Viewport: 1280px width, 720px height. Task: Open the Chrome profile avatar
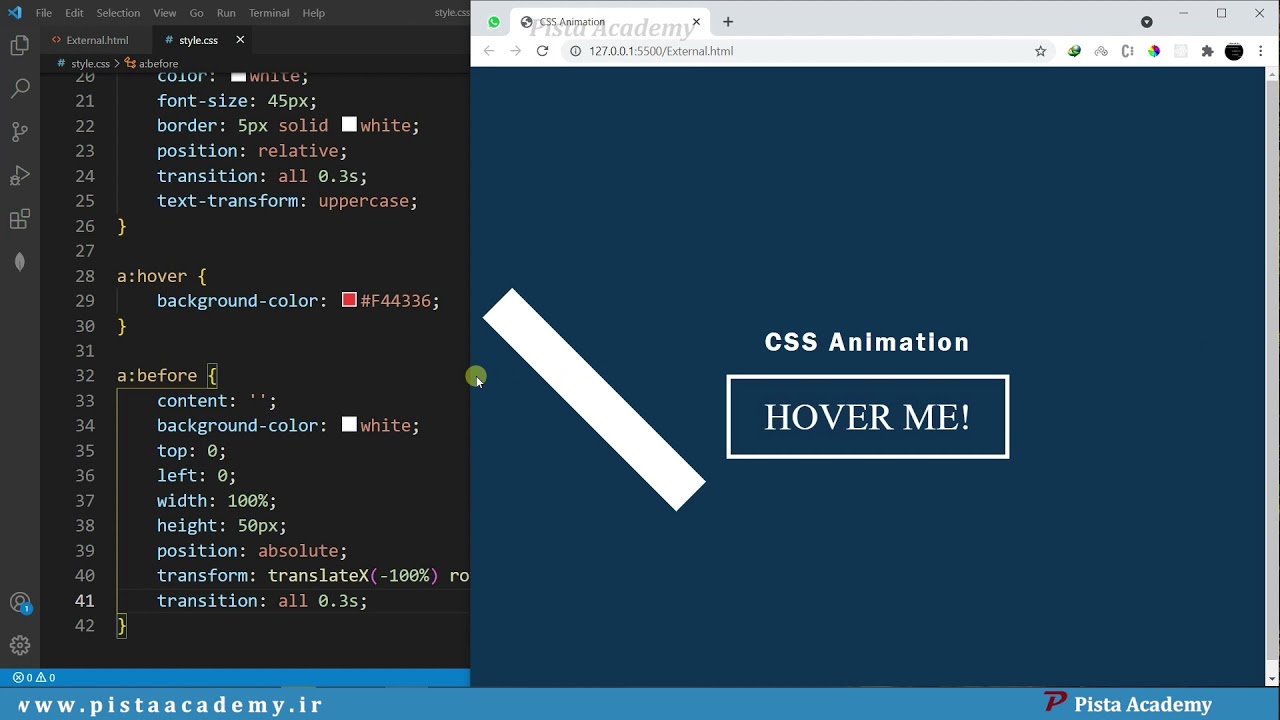click(x=1234, y=51)
